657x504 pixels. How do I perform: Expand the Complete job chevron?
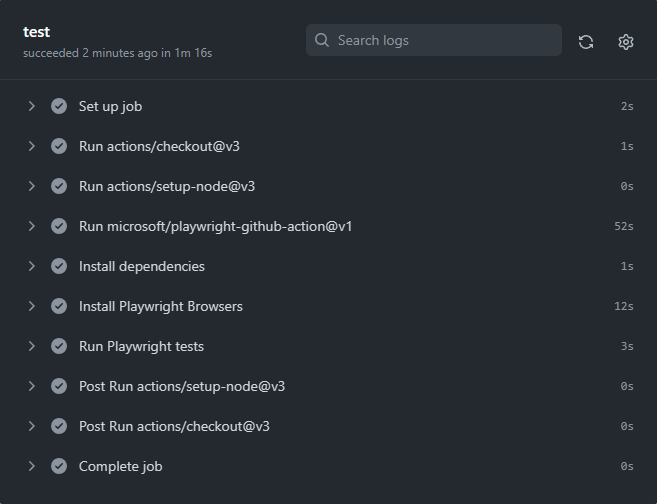click(31, 466)
